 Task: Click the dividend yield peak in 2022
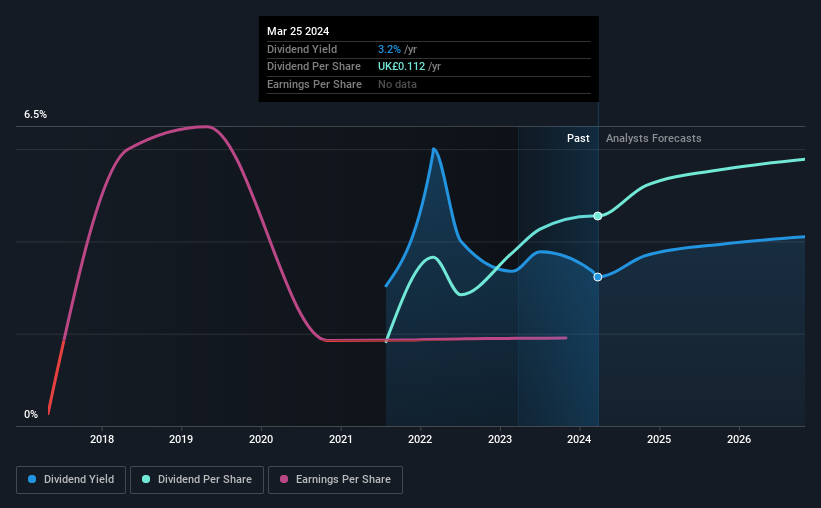(434, 149)
